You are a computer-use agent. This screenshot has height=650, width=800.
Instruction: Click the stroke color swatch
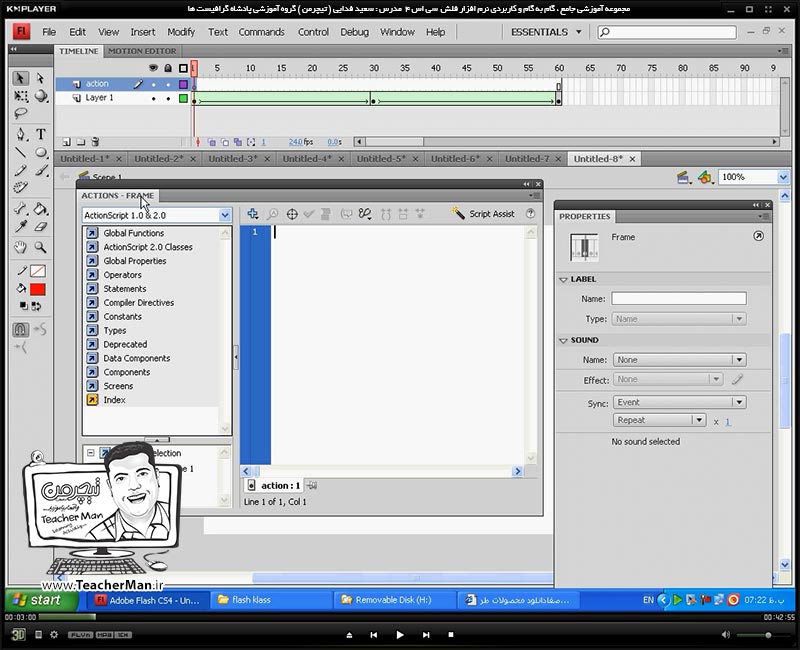point(38,271)
